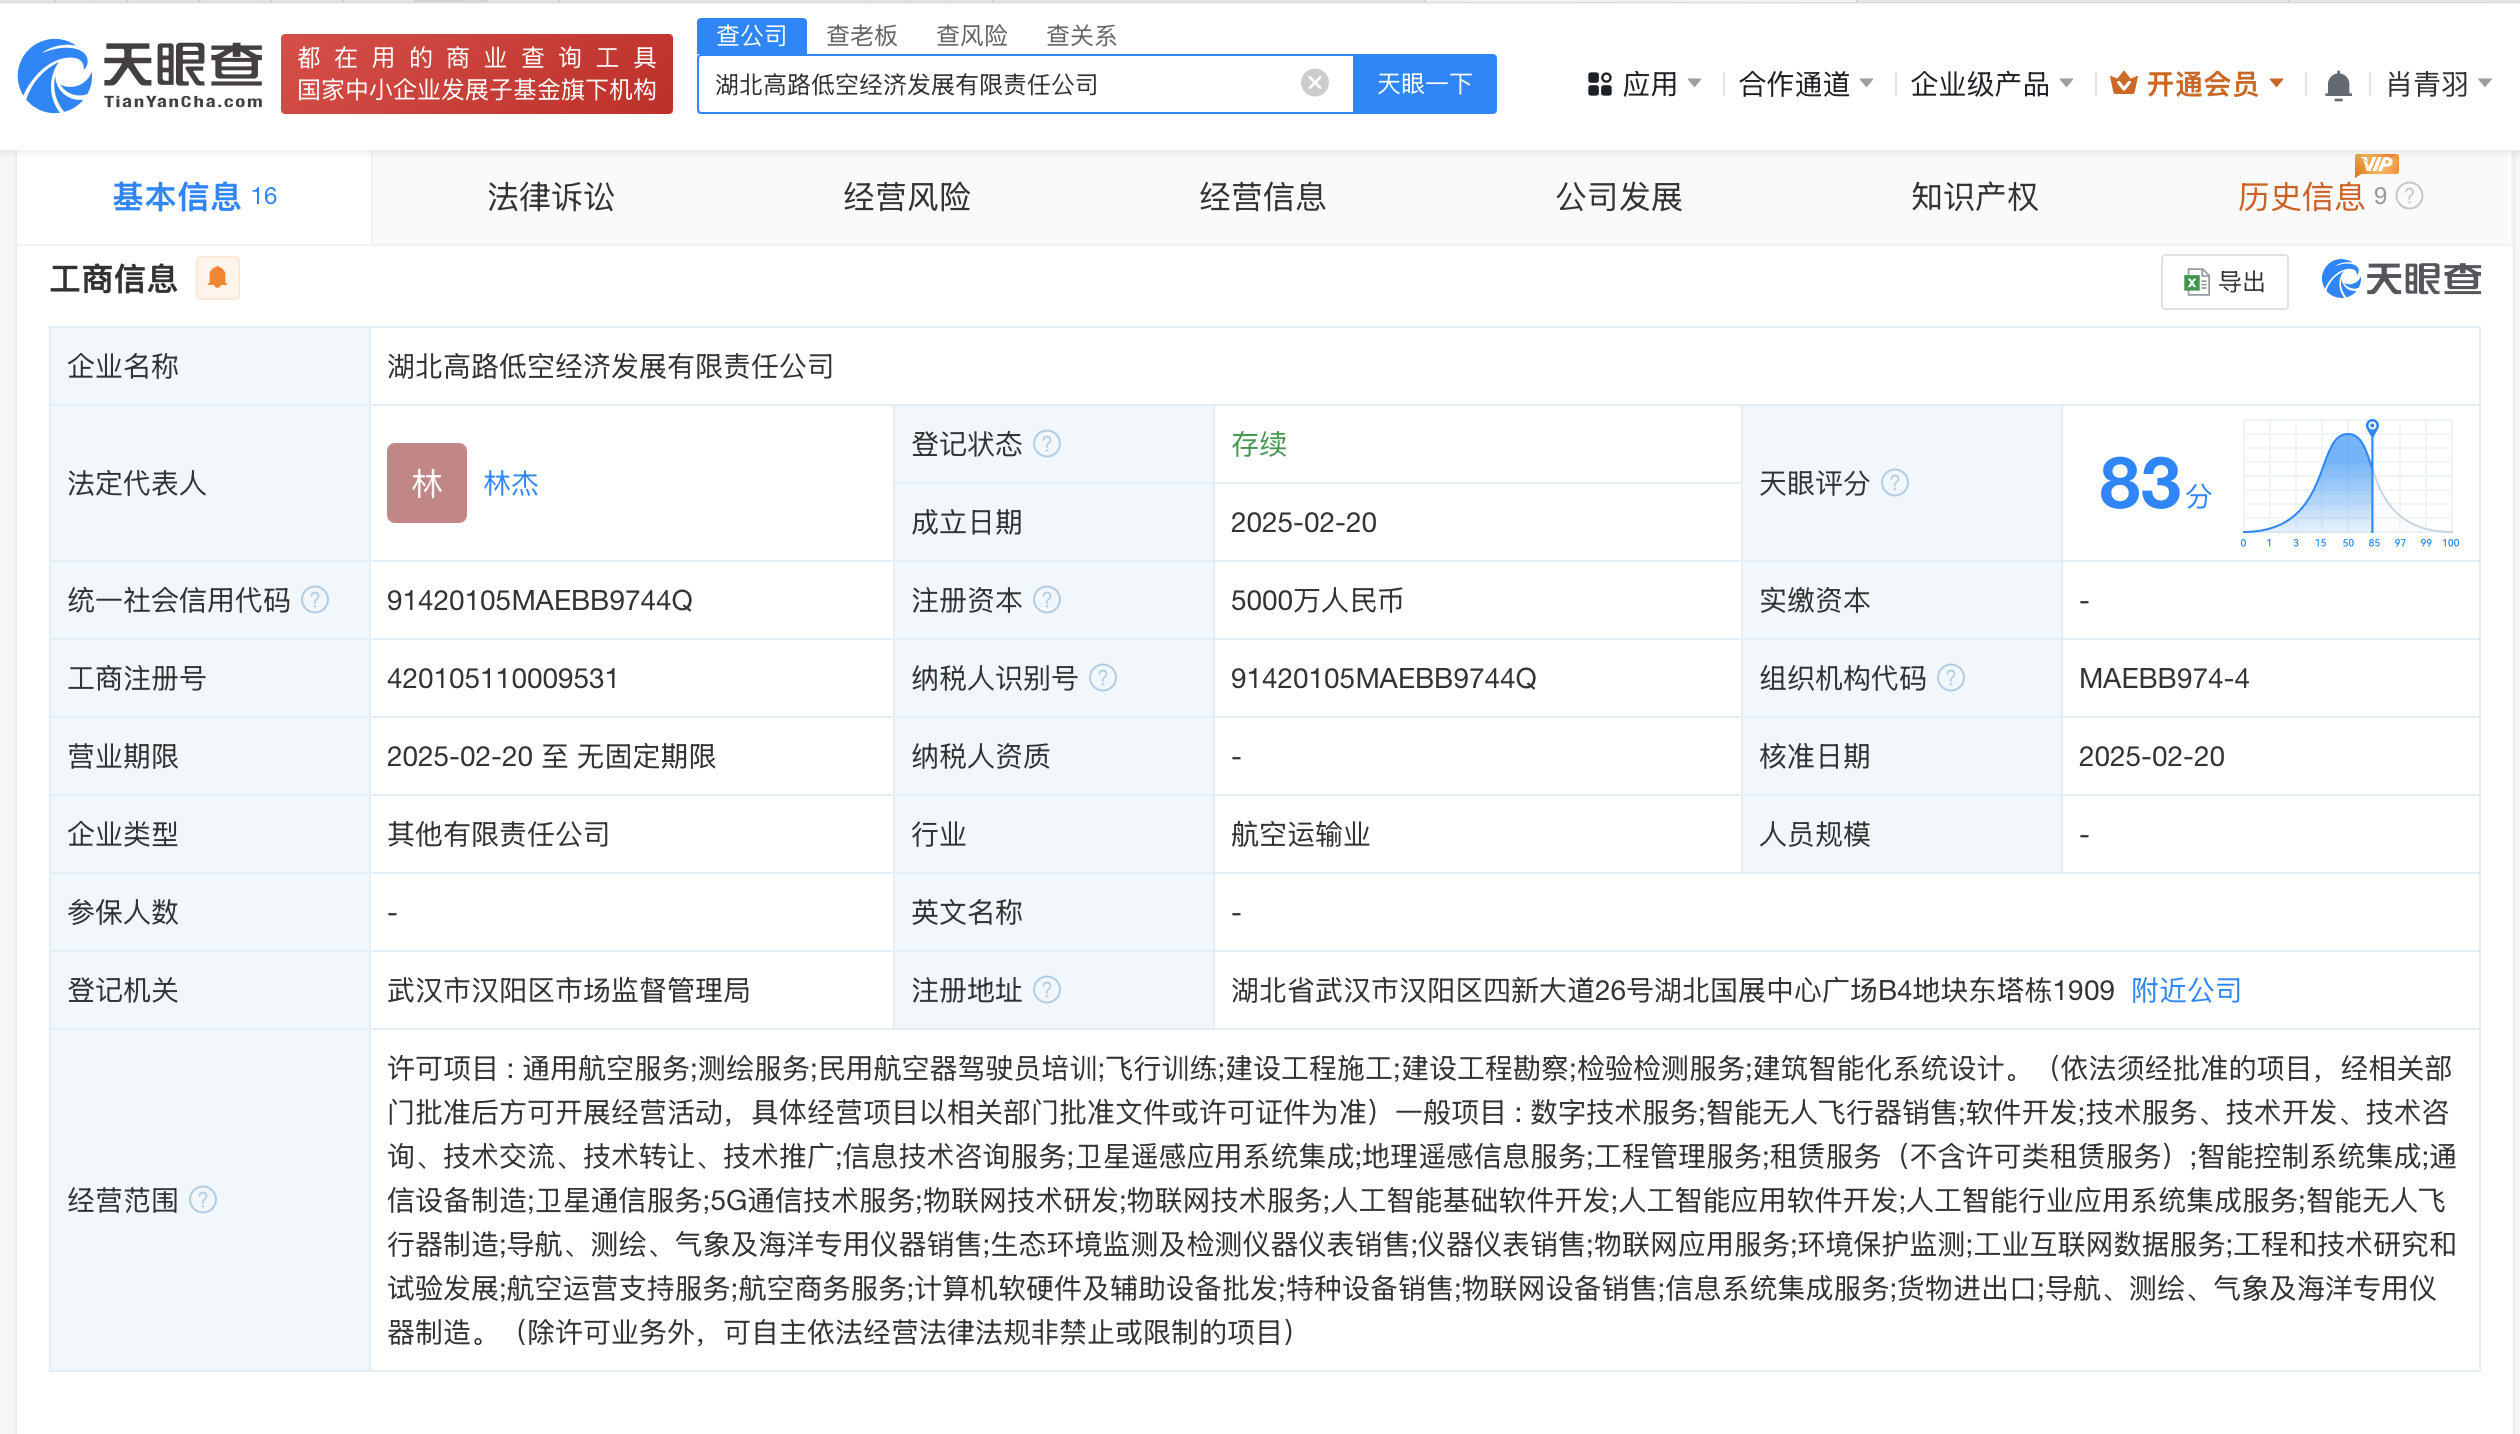Click help icon next to 统一社会信用代码
This screenshot has height=1434, width=2520.
point(315,600)
